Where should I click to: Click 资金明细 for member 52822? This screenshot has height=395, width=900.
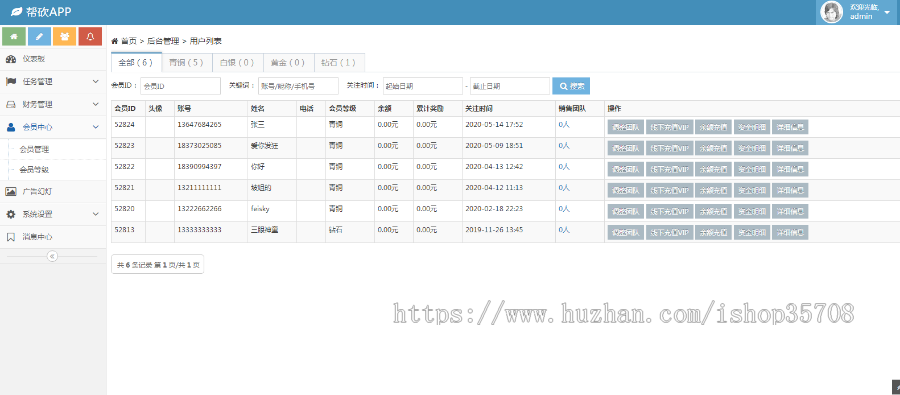tap(751, 169)
